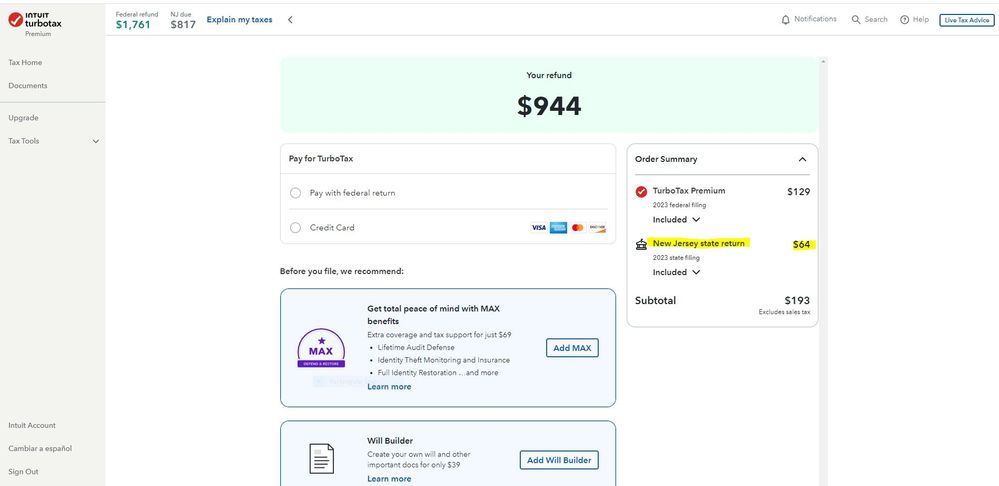Image resolution: width=999 pixels, height=486 pixels.
Task: Click Sign Out in the sidebar
Action: click(23, 472)
